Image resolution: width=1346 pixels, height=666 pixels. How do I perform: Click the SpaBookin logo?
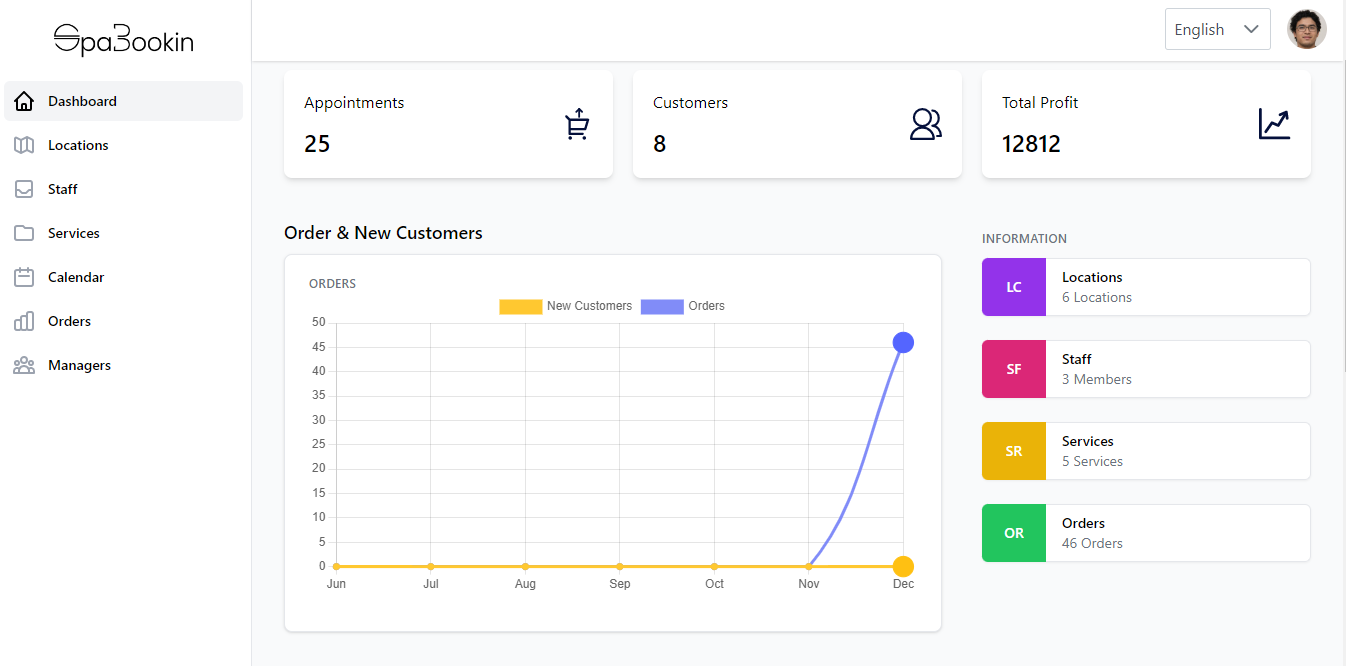click(x=124, y=40)
